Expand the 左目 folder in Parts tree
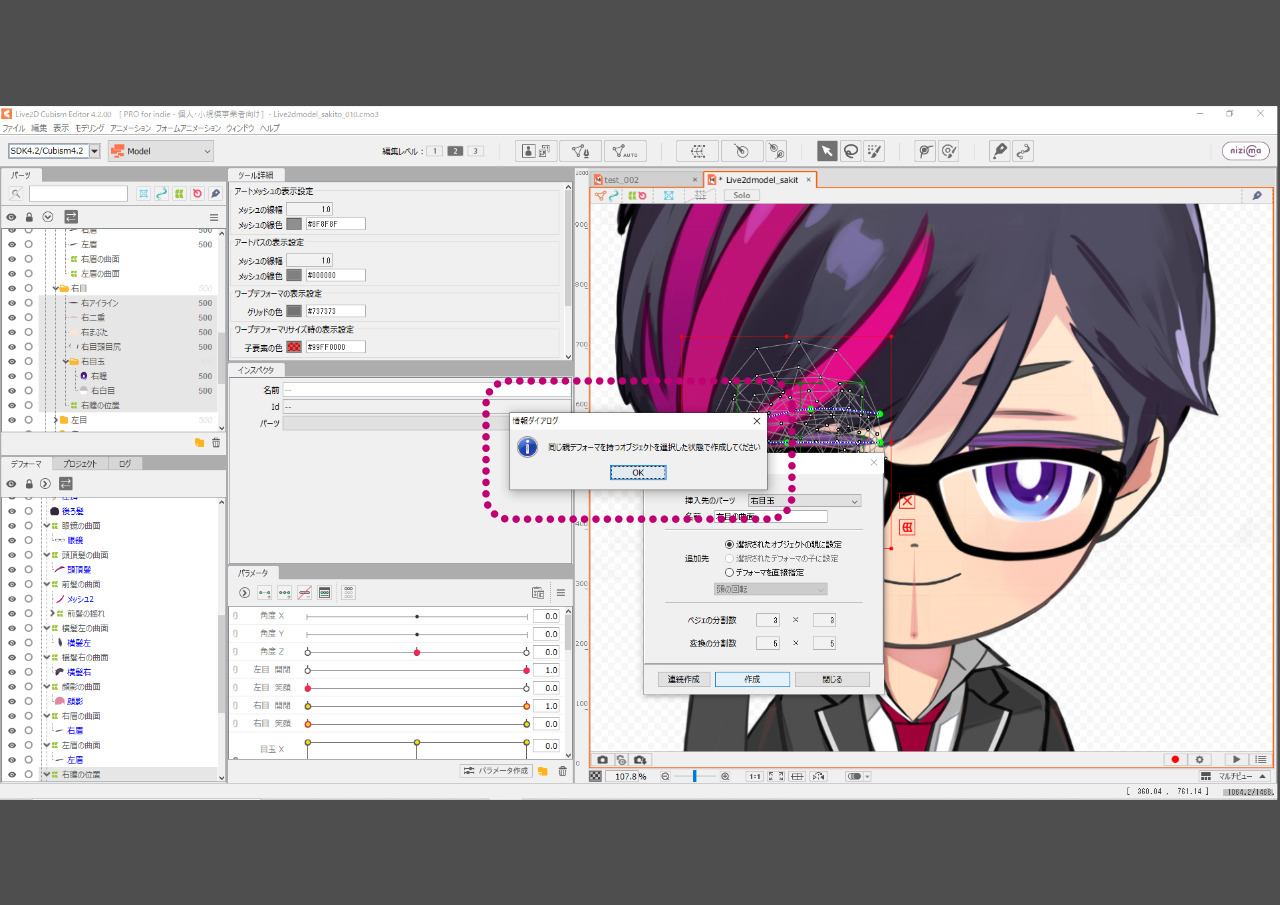This screenshot has height=905, width=1280. pos(56,420)
